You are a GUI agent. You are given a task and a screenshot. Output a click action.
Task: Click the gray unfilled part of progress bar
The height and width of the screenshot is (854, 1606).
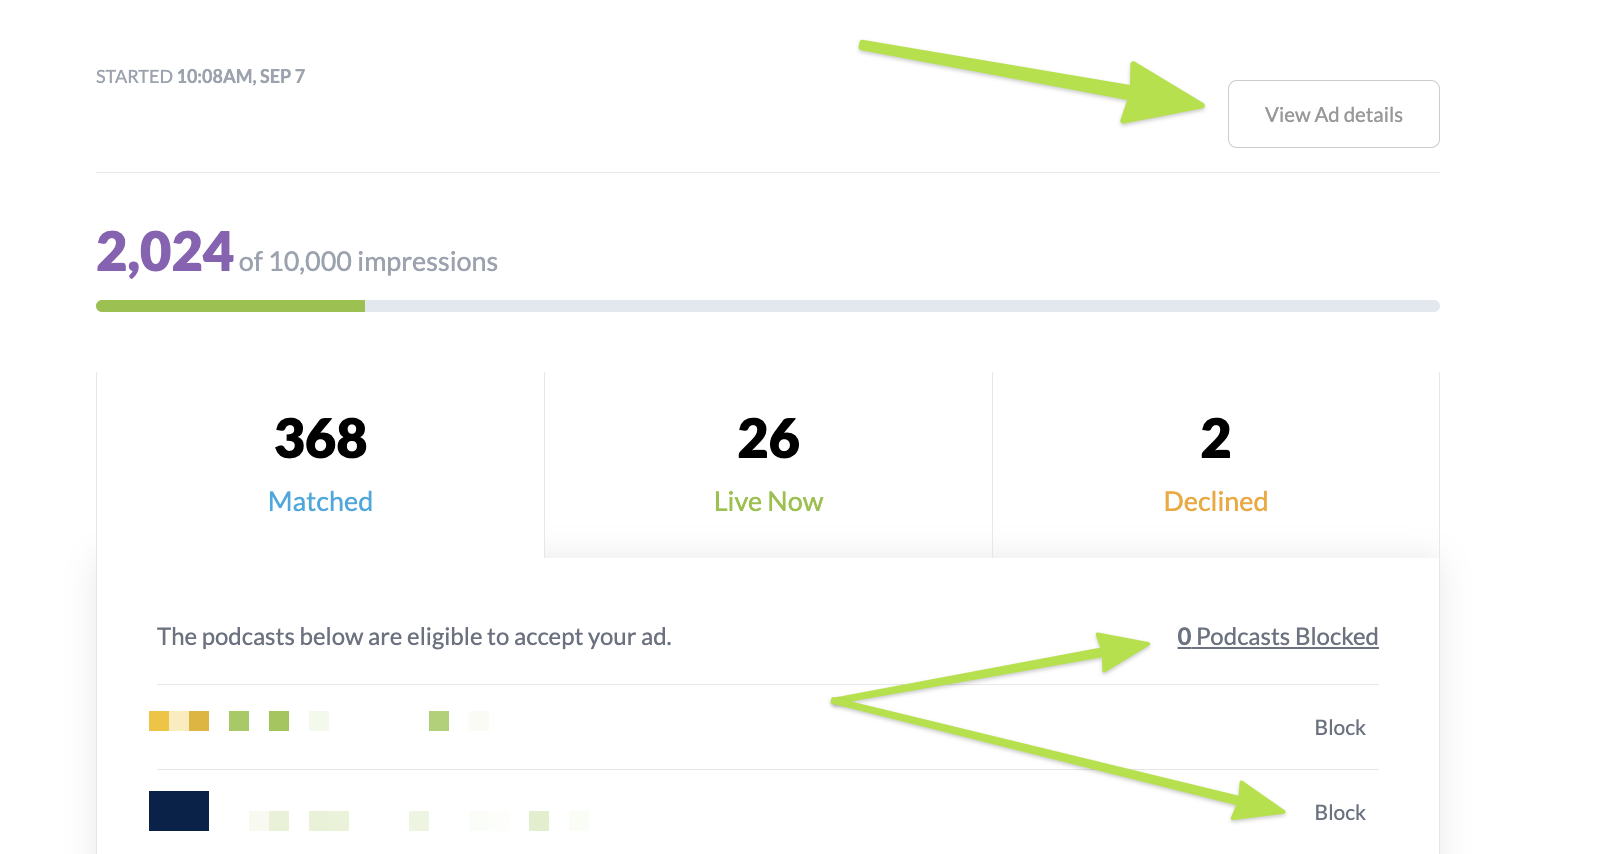[x=900, y=306]
